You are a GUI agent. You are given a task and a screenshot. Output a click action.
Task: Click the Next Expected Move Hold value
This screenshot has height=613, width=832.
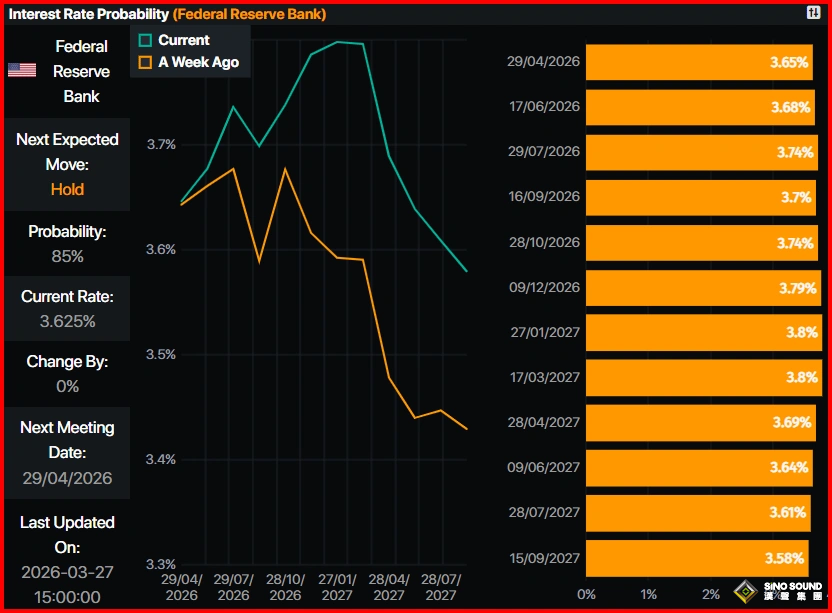point(67,189)
